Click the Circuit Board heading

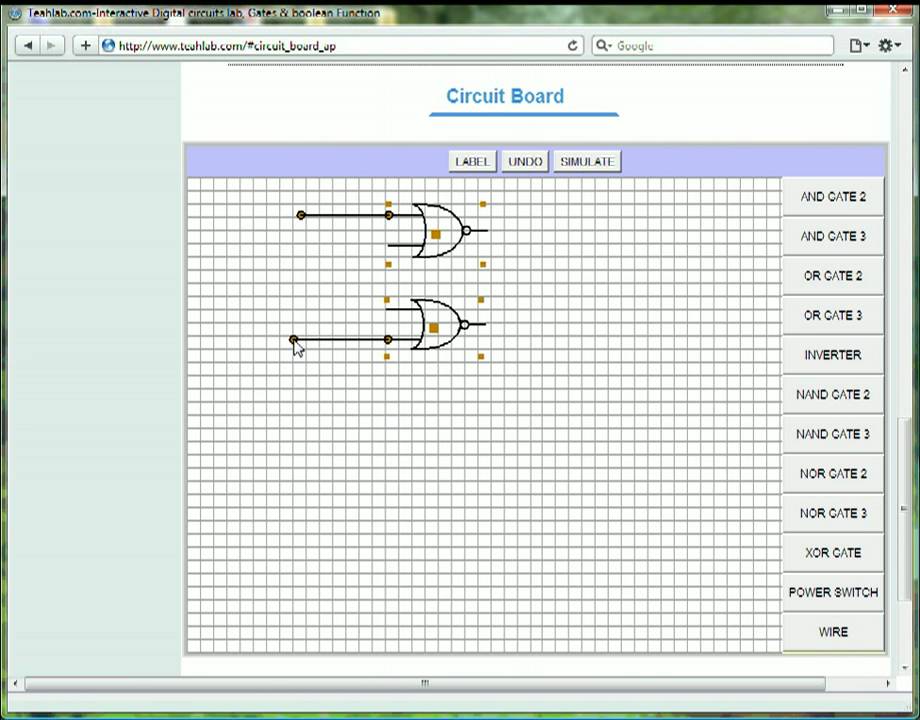pyautogui.click(x=505, y=96)
